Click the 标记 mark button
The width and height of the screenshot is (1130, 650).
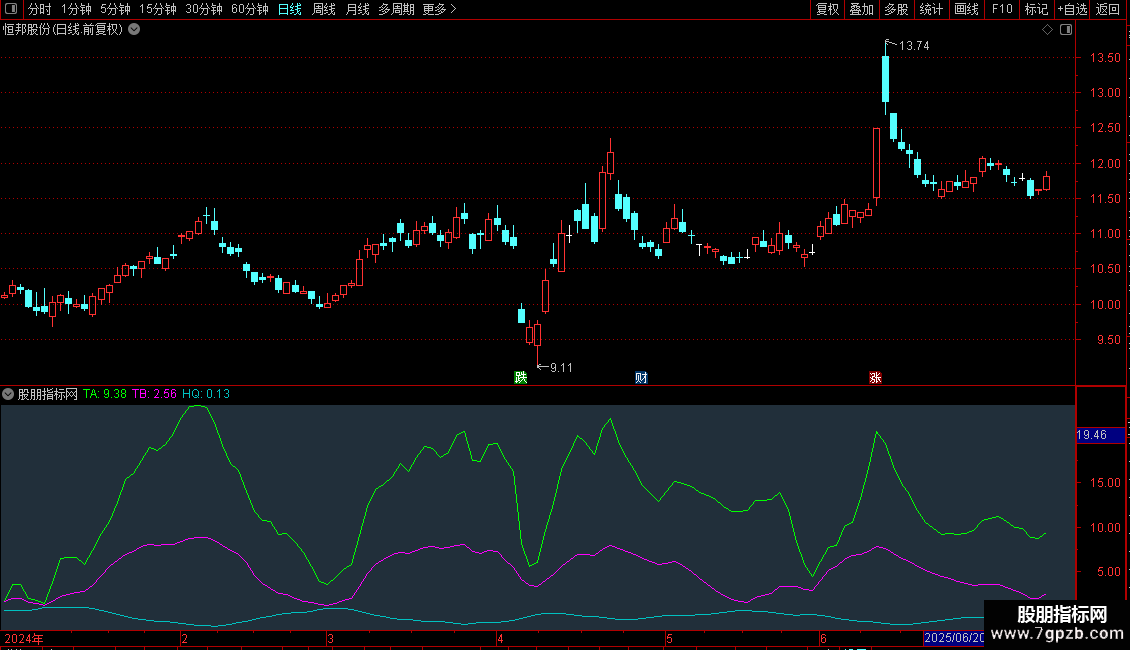coord(1036,9)
